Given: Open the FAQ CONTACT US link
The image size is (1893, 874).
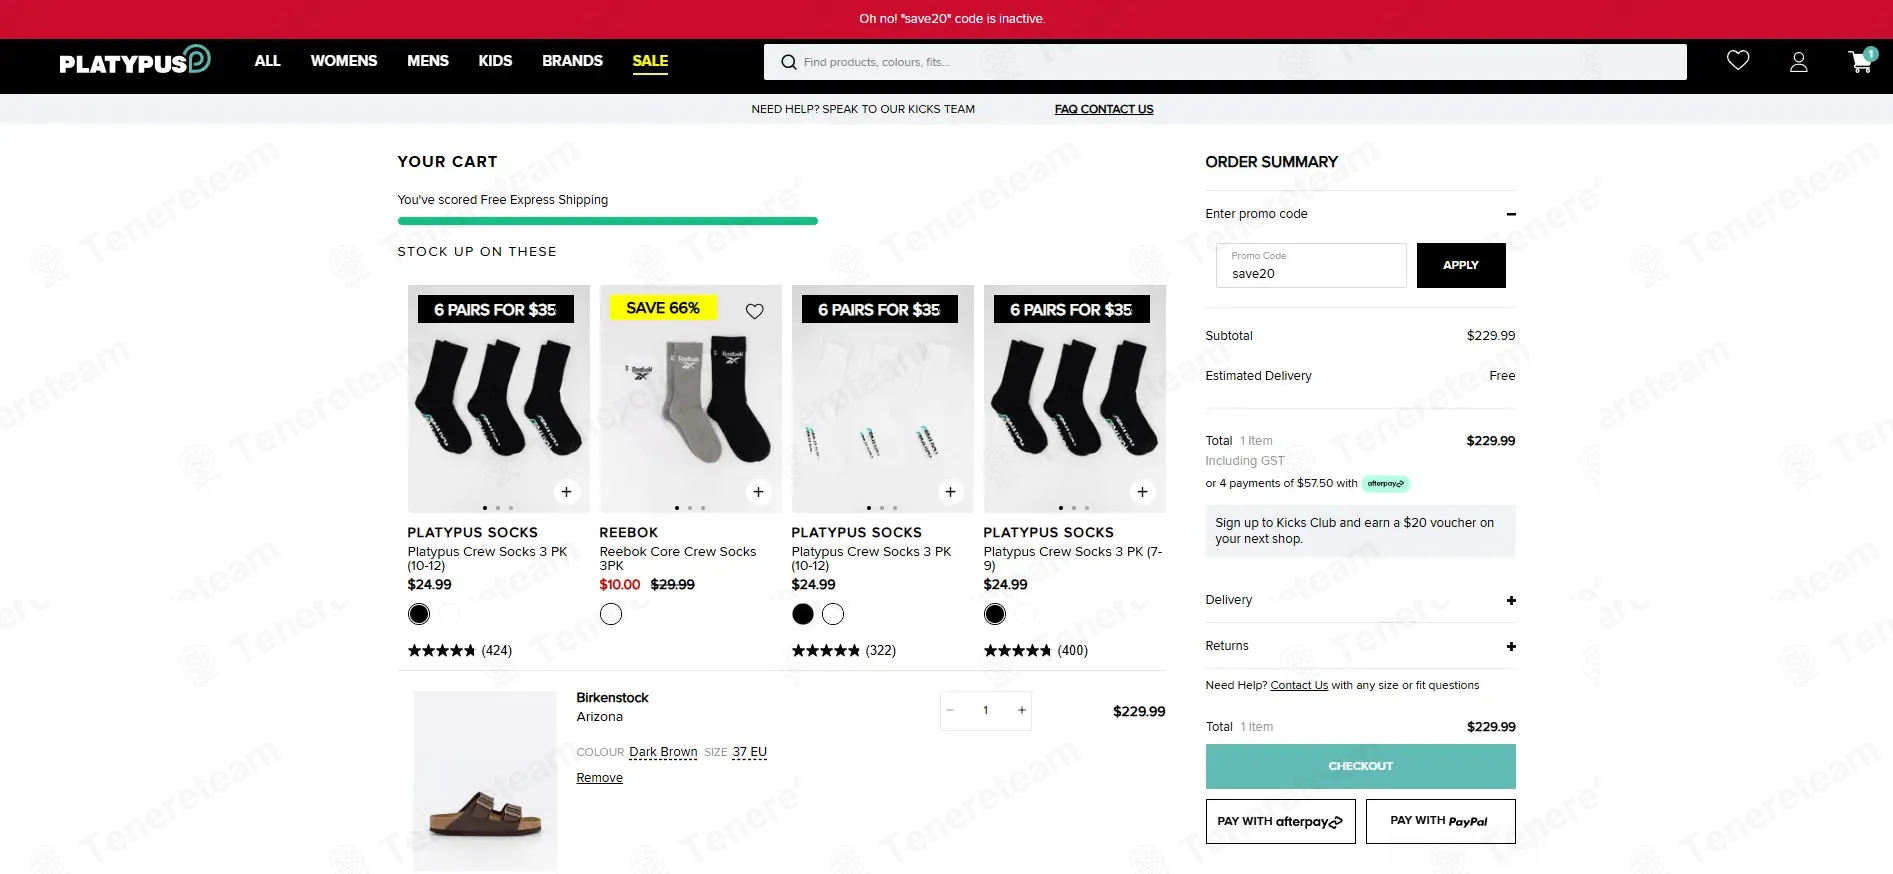Looking at the screenshot, I should coord(1104,109).
